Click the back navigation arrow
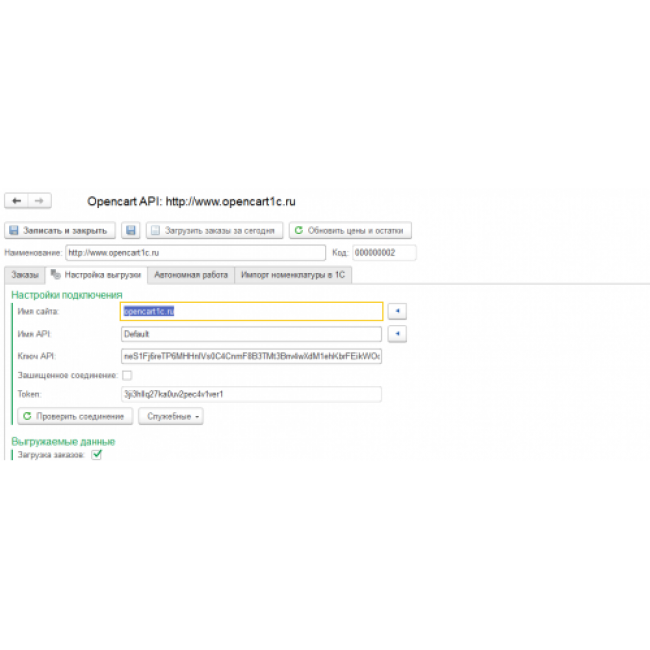The height and width of the screenshot is (650, 650). coord(17,201)
